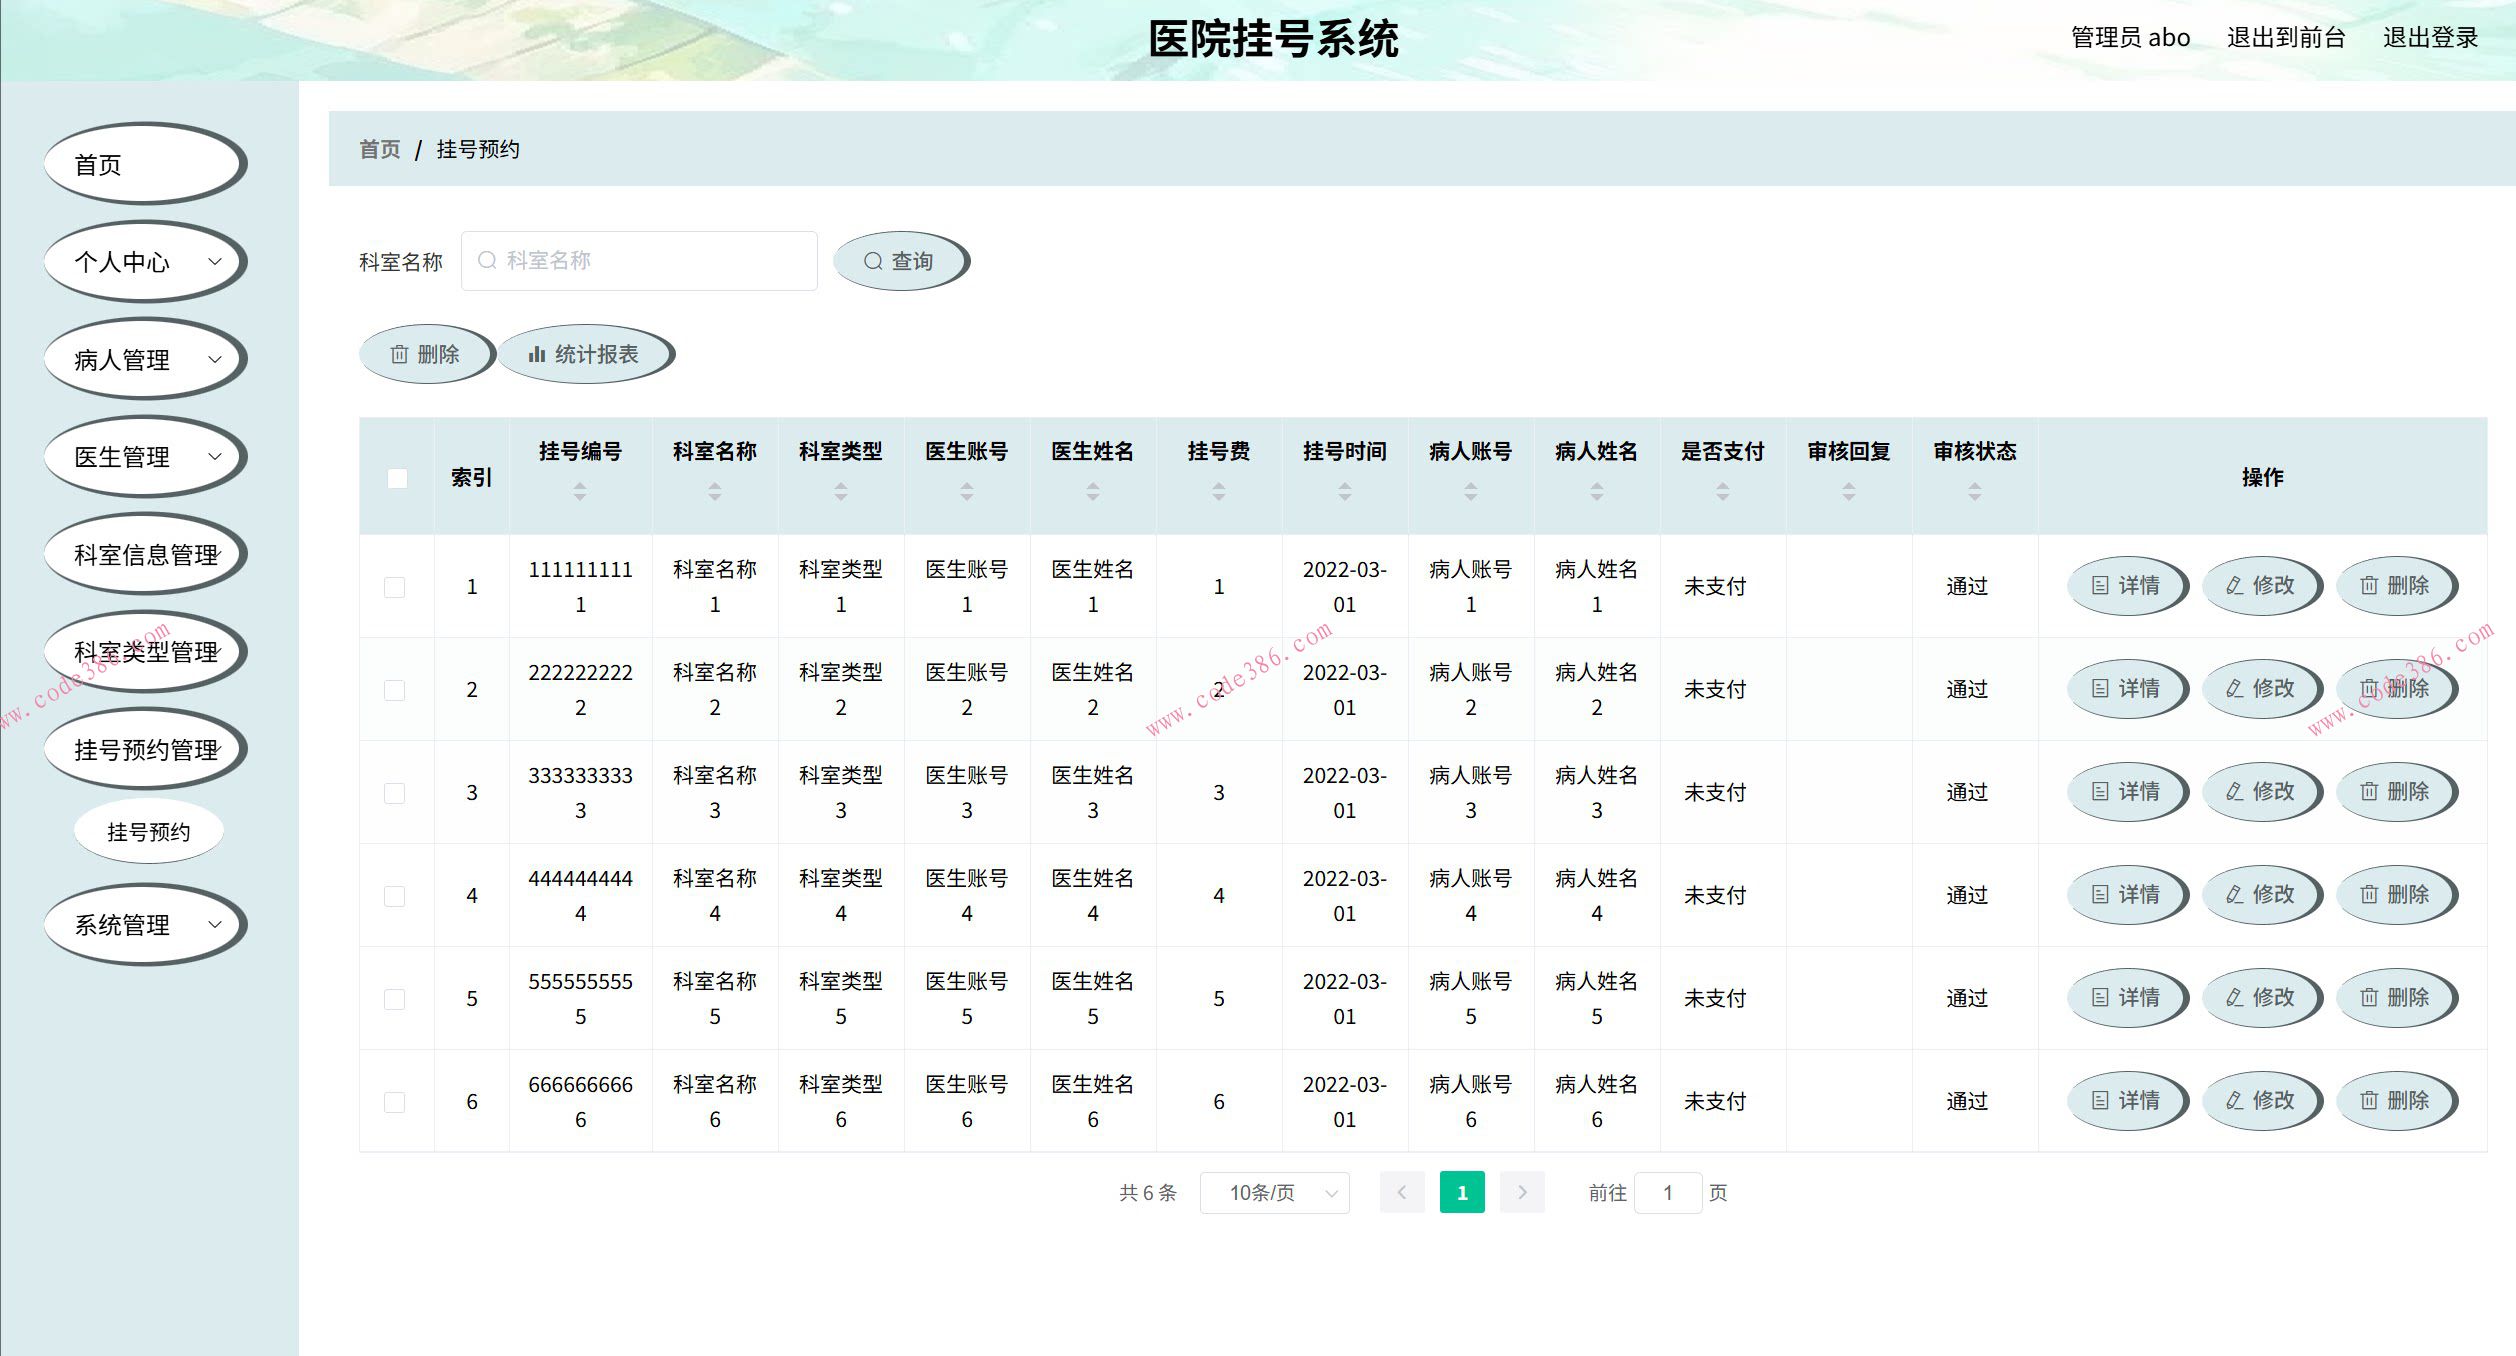
Task: Select 科室类型管理 in the sidebar
Action: click(x=147, y=650)
